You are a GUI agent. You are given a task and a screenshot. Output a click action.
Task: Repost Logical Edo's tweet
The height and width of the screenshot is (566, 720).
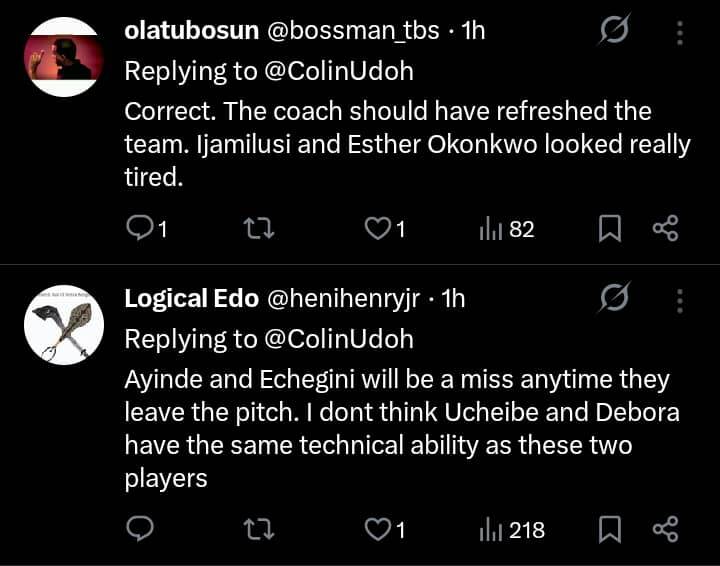click(x=258, y=528)
